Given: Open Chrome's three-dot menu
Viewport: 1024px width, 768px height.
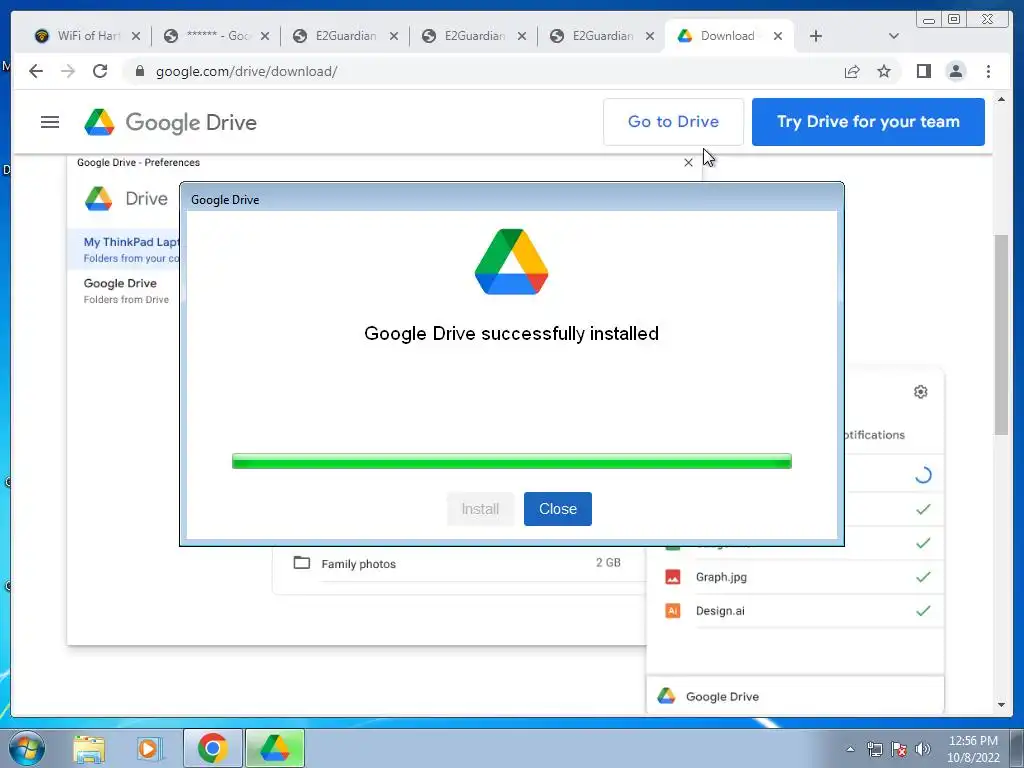Looking at the screenshot, I should click(x=988, y=71).
